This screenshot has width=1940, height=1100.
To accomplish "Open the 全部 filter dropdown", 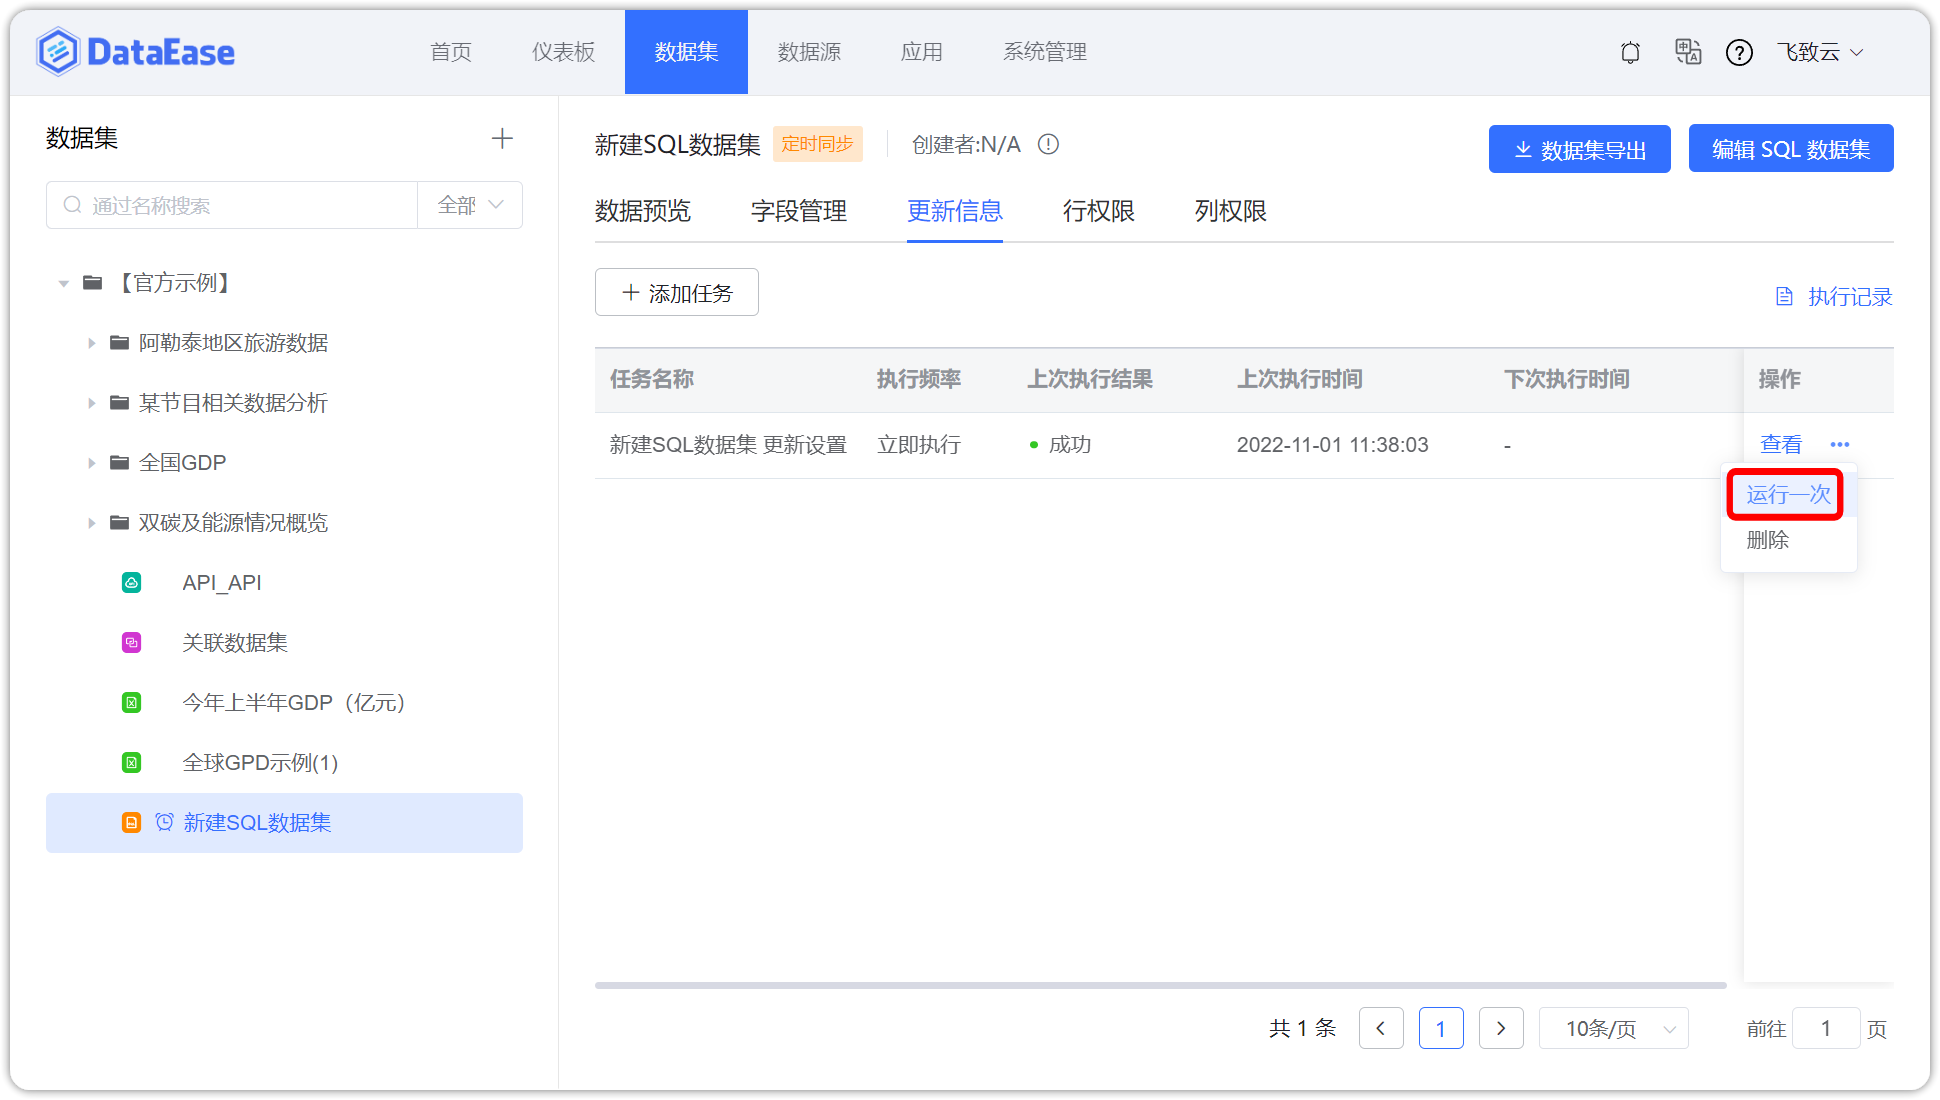I will pos(469,204).
